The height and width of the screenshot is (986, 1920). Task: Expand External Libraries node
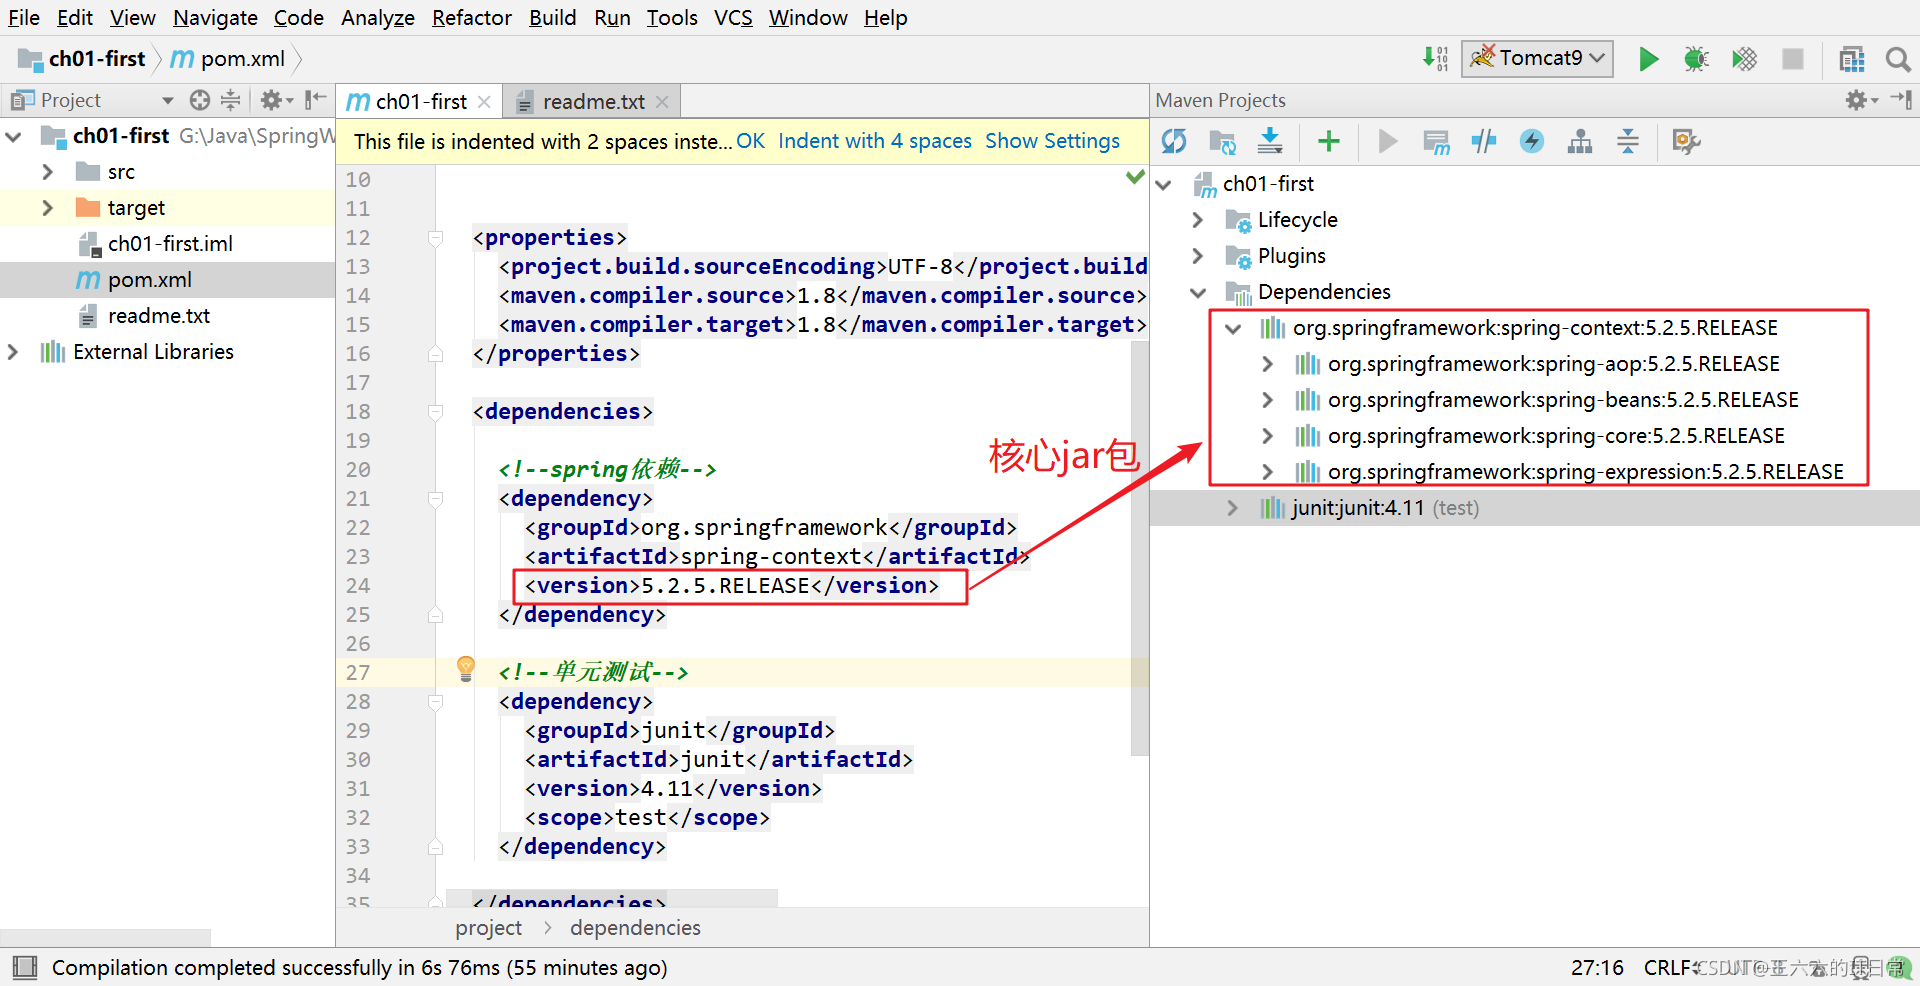pos(12,352)
